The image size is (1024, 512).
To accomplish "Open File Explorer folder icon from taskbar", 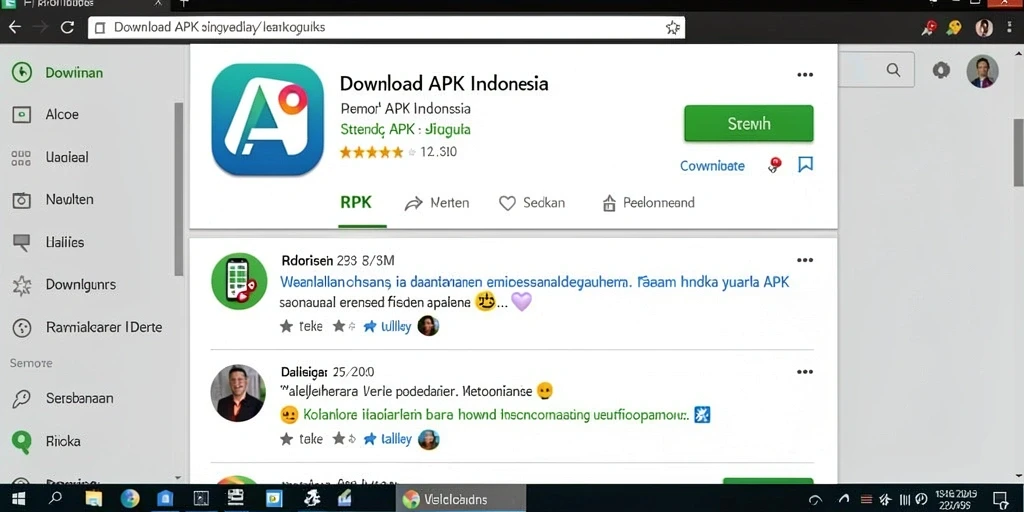I will [93, 499].
